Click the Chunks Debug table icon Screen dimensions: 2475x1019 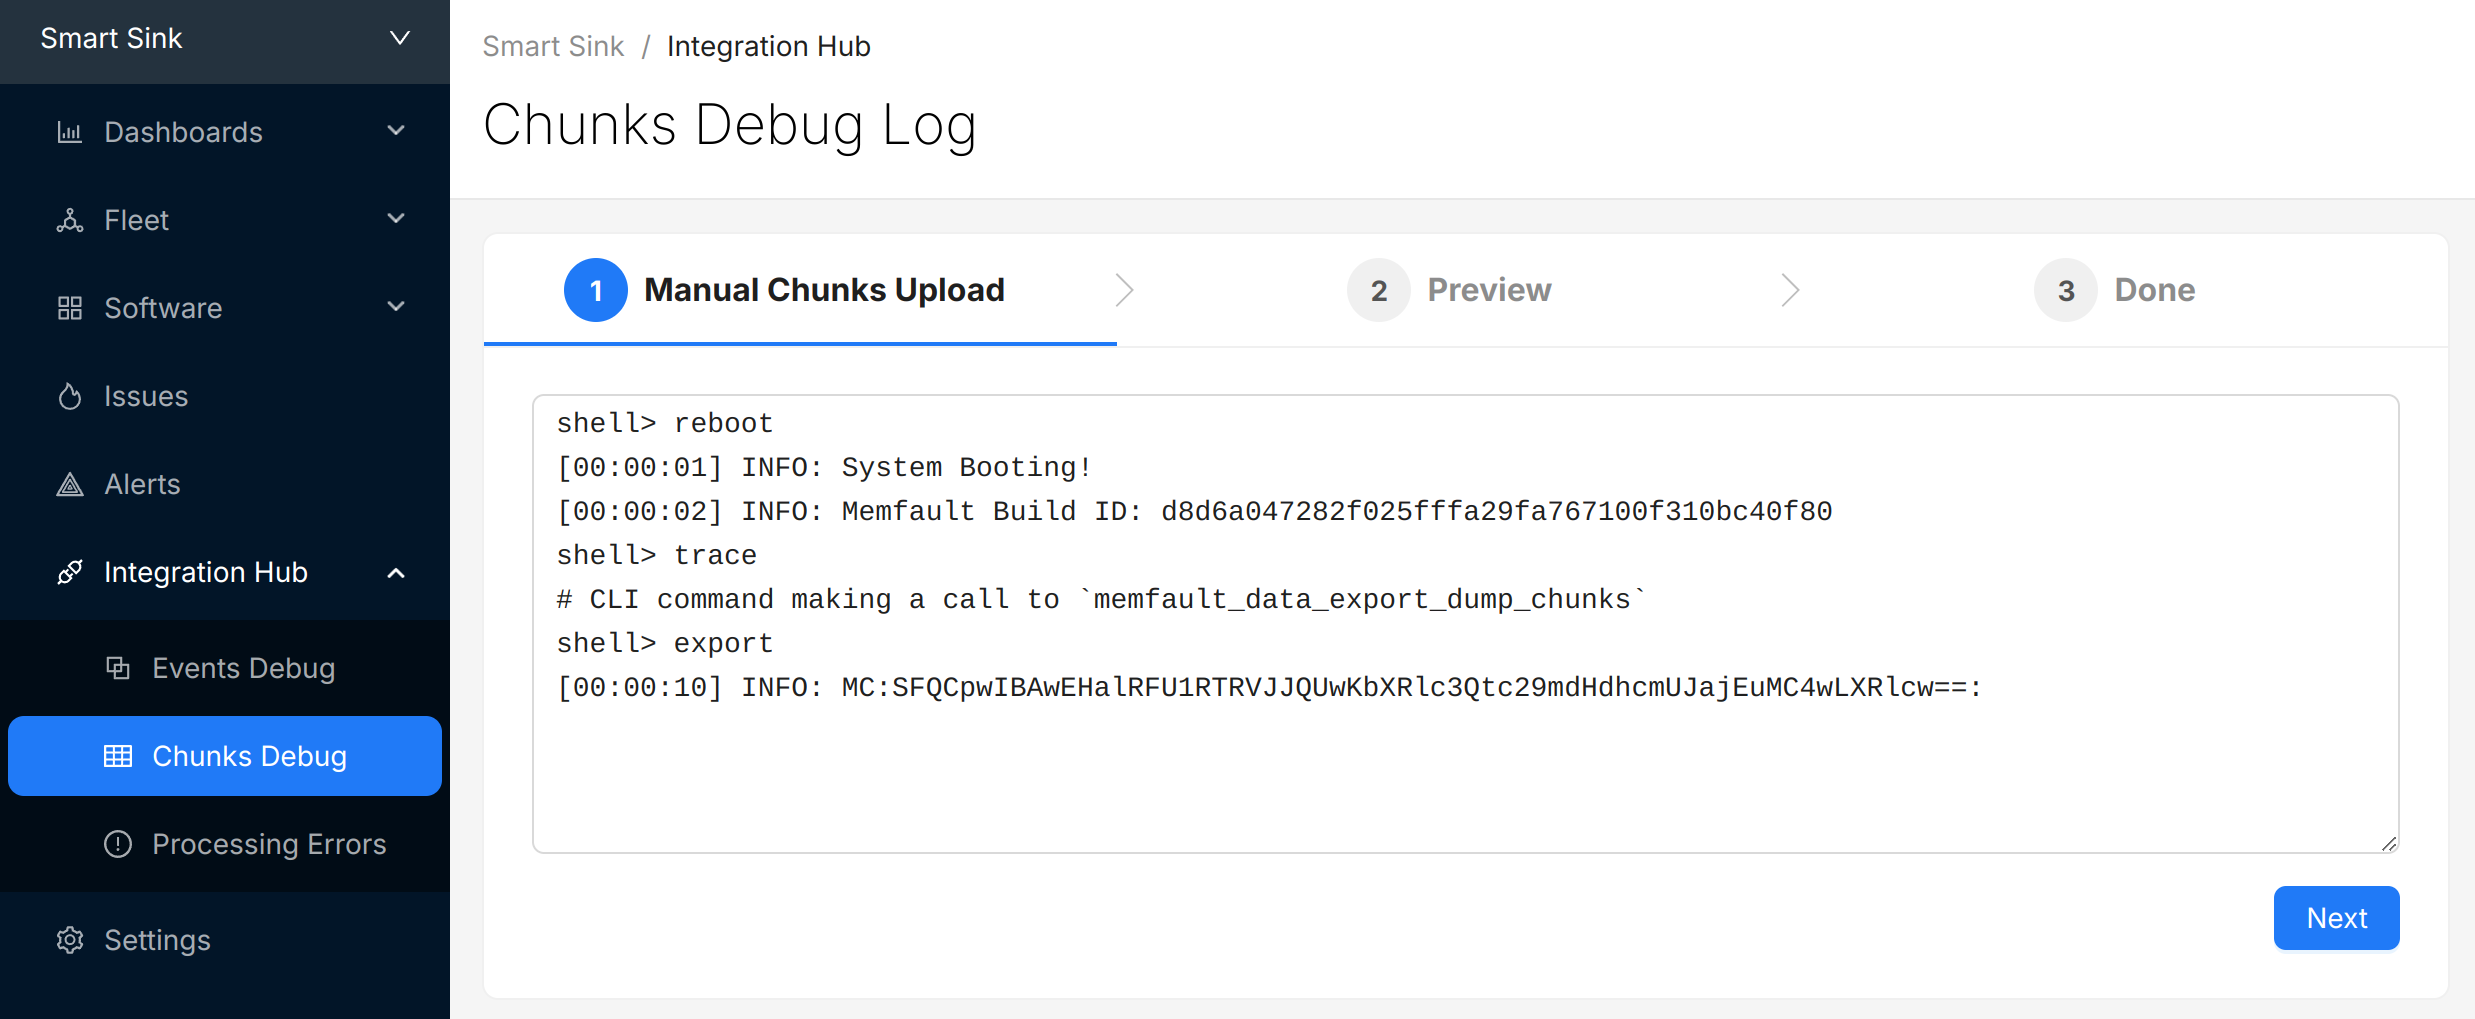(x=118, y=756)
